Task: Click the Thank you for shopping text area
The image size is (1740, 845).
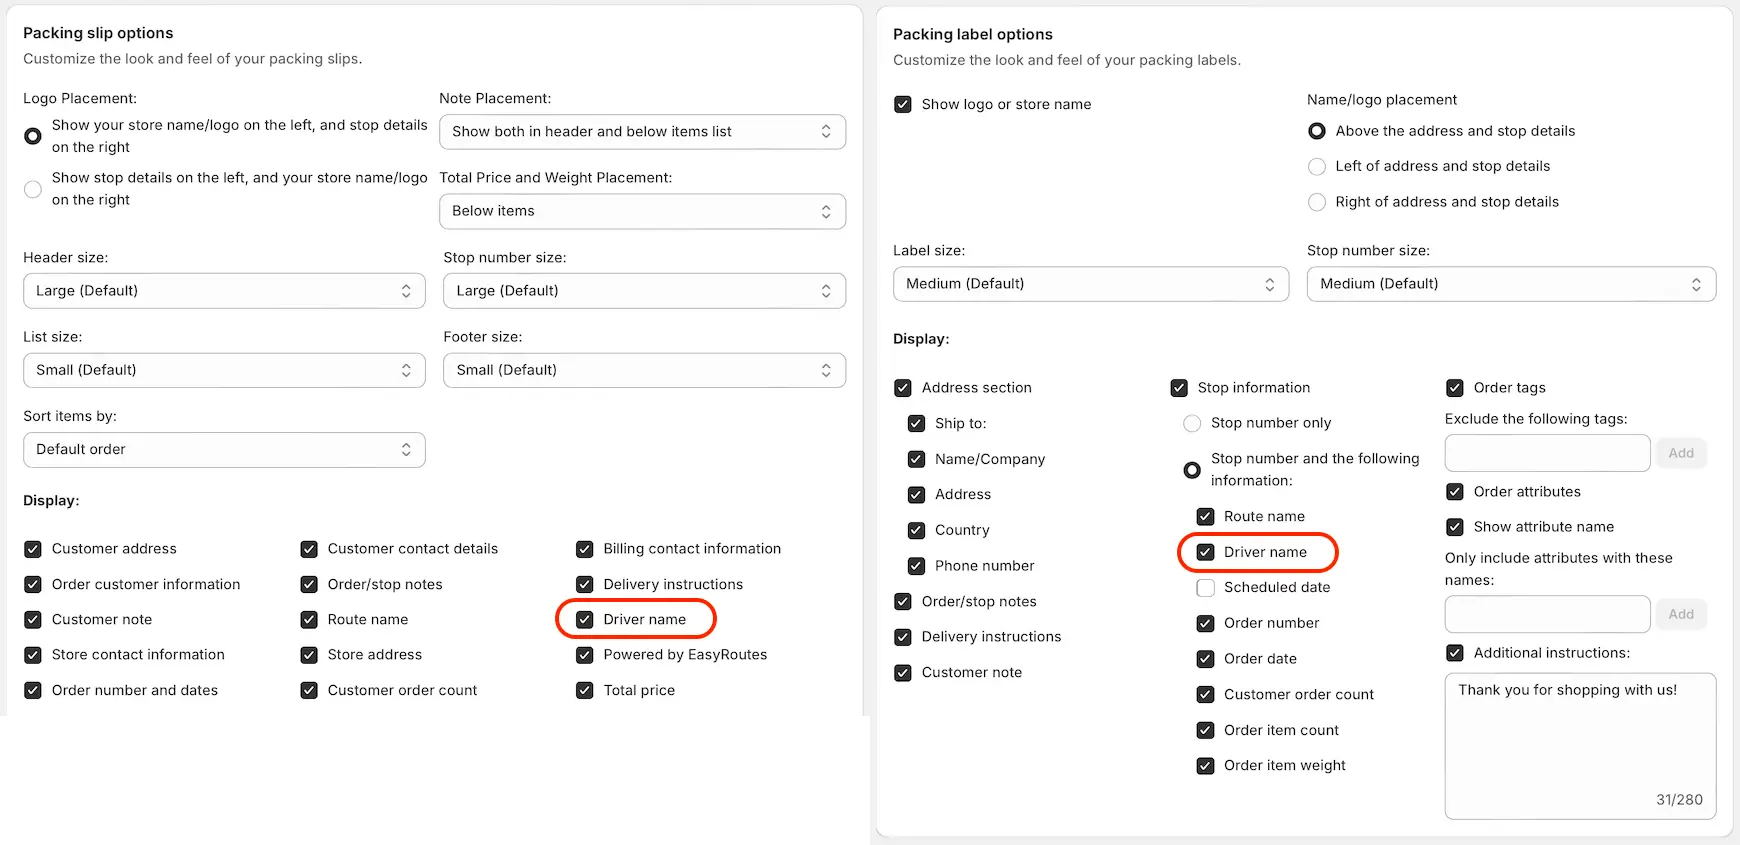Action: pos(1580,746)
